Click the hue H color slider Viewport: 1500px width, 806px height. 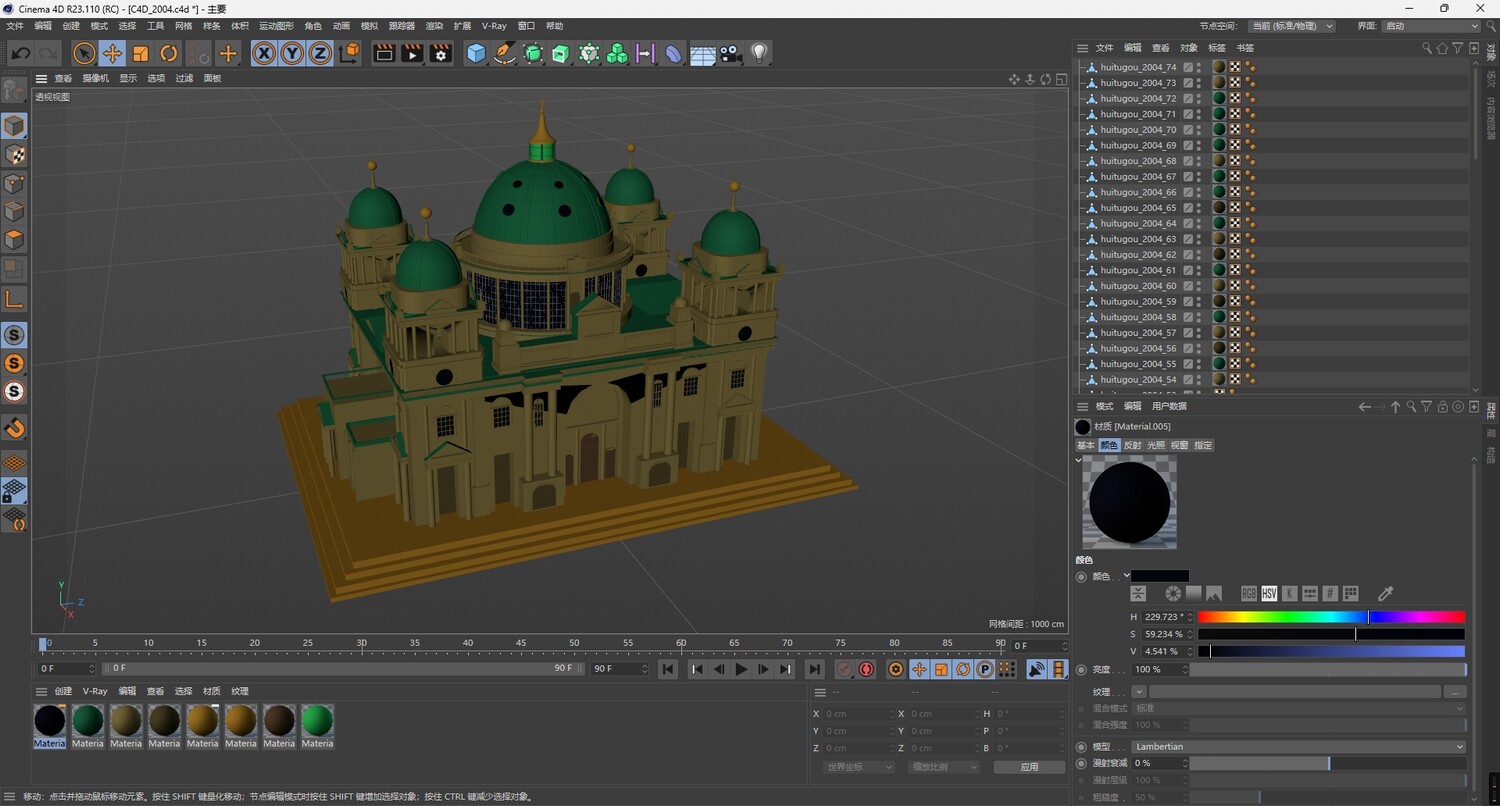[1330, 617]
